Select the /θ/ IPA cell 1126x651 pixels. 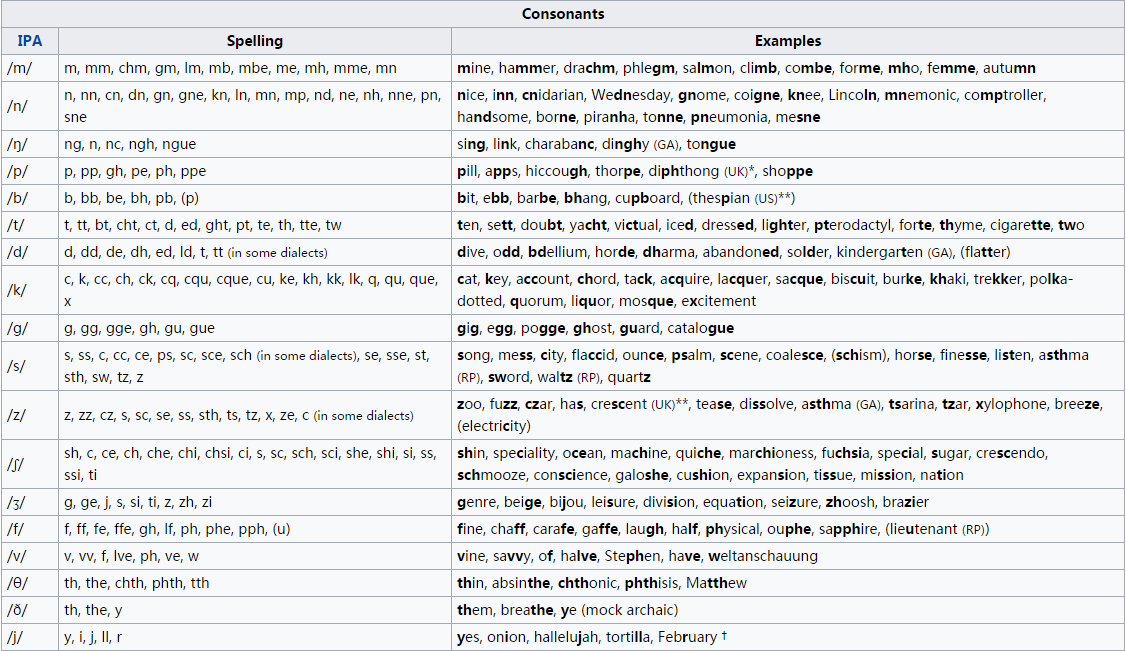tap(29, 583)
